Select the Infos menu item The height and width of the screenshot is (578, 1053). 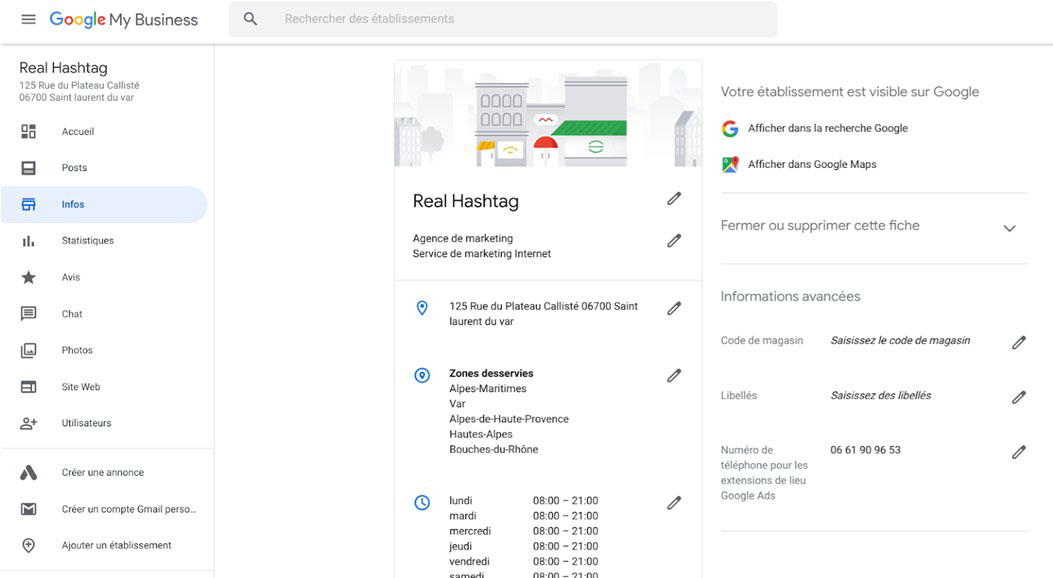(x=104, y=204)
